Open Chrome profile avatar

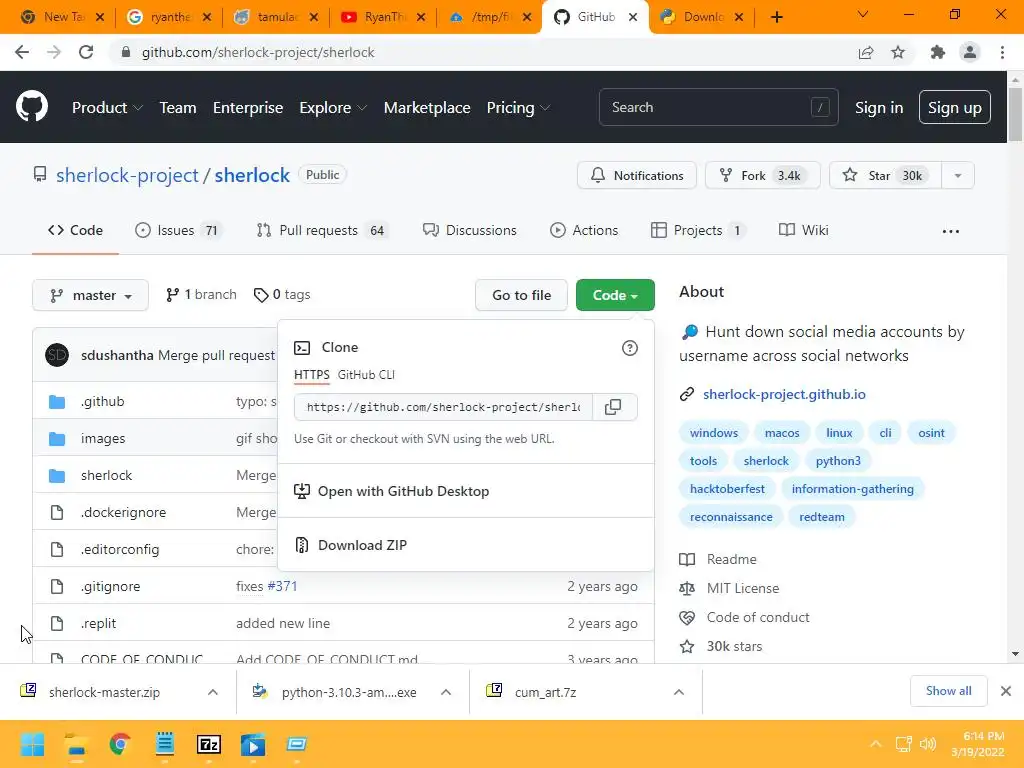click(970, 52)
